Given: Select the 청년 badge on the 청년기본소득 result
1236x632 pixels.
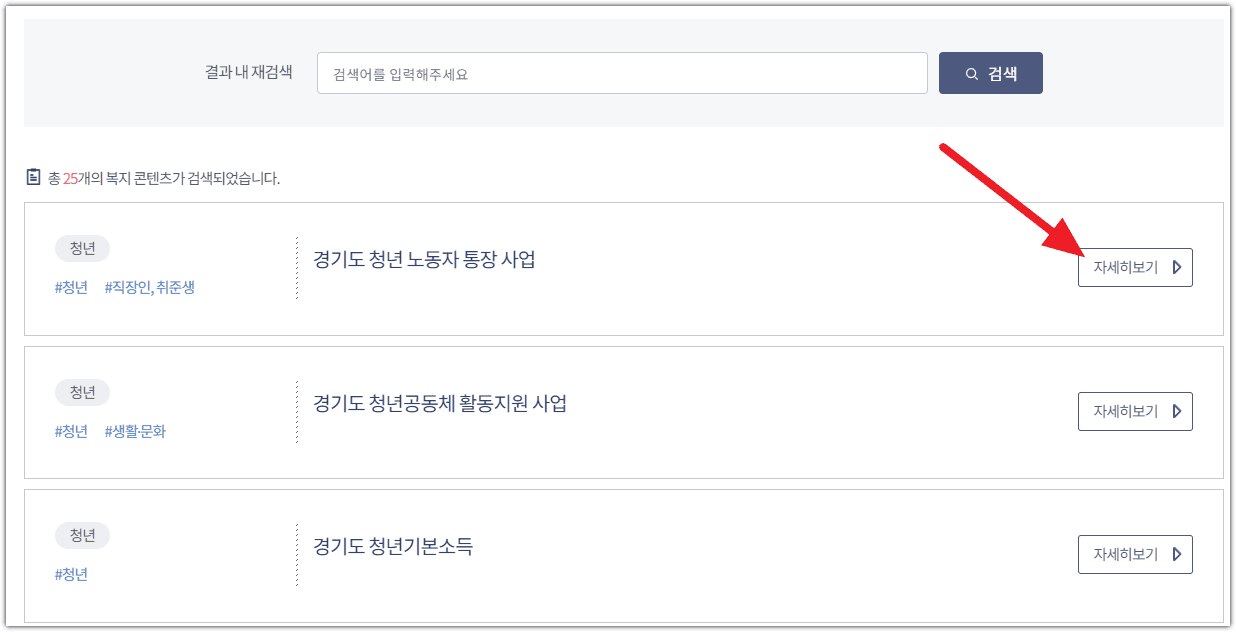Looking at the screenshot, I should point(83,535).
